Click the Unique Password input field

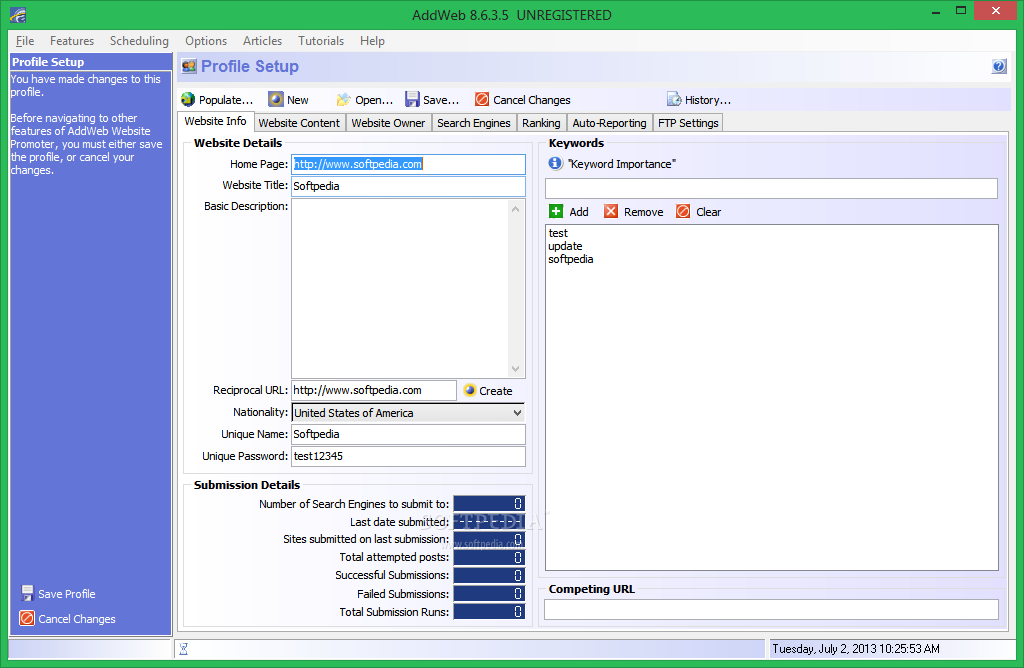click(x=408, y=456)
